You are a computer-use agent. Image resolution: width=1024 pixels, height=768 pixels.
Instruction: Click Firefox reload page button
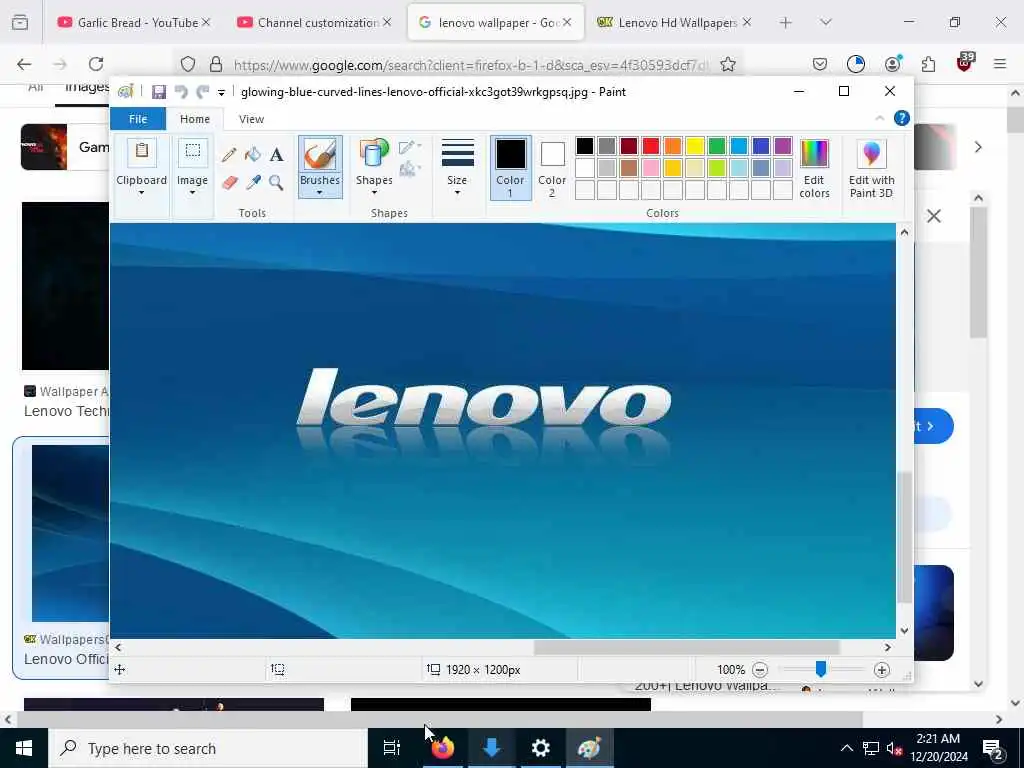(x=96, y=64)
